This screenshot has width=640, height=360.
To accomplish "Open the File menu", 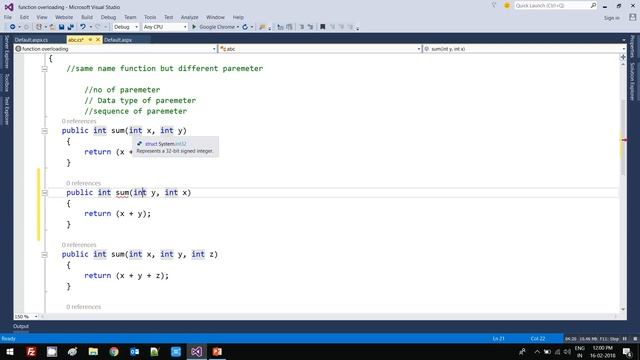I will pos(8,17).
